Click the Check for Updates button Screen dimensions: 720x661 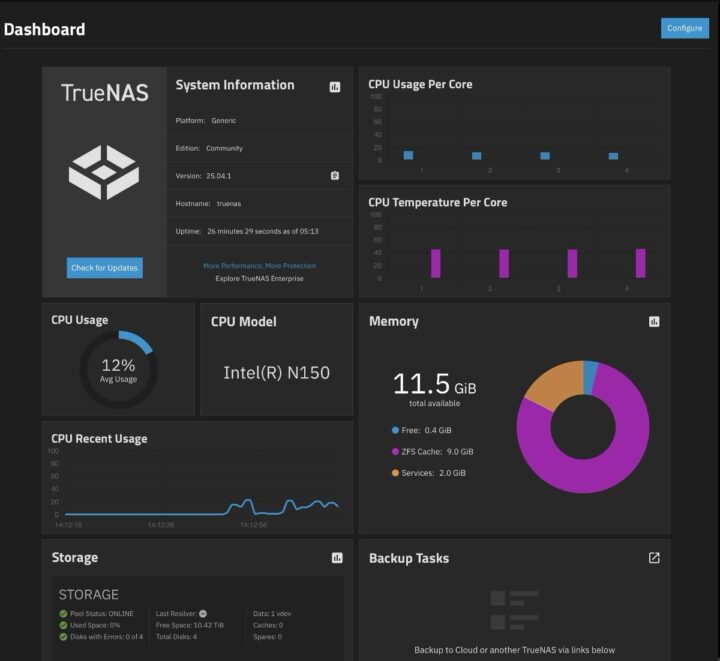pos(105,268)
